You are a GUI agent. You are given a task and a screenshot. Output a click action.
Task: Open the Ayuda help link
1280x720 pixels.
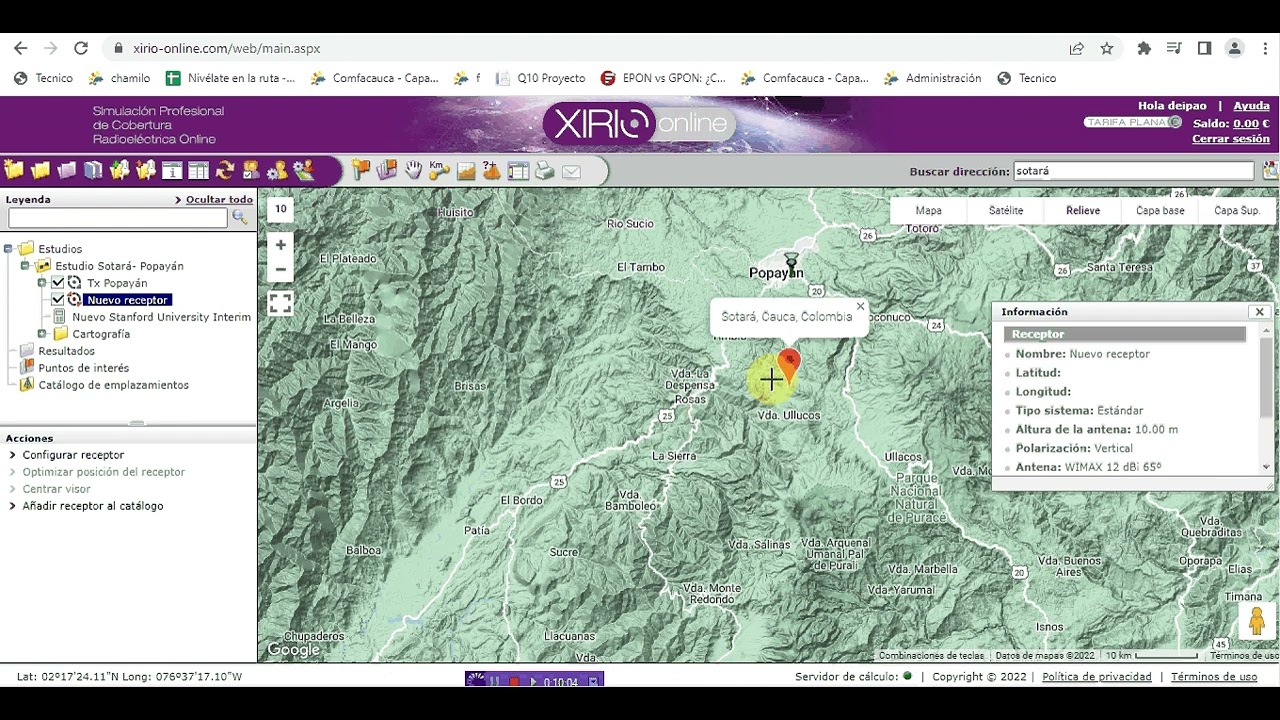pos(1251,106)
